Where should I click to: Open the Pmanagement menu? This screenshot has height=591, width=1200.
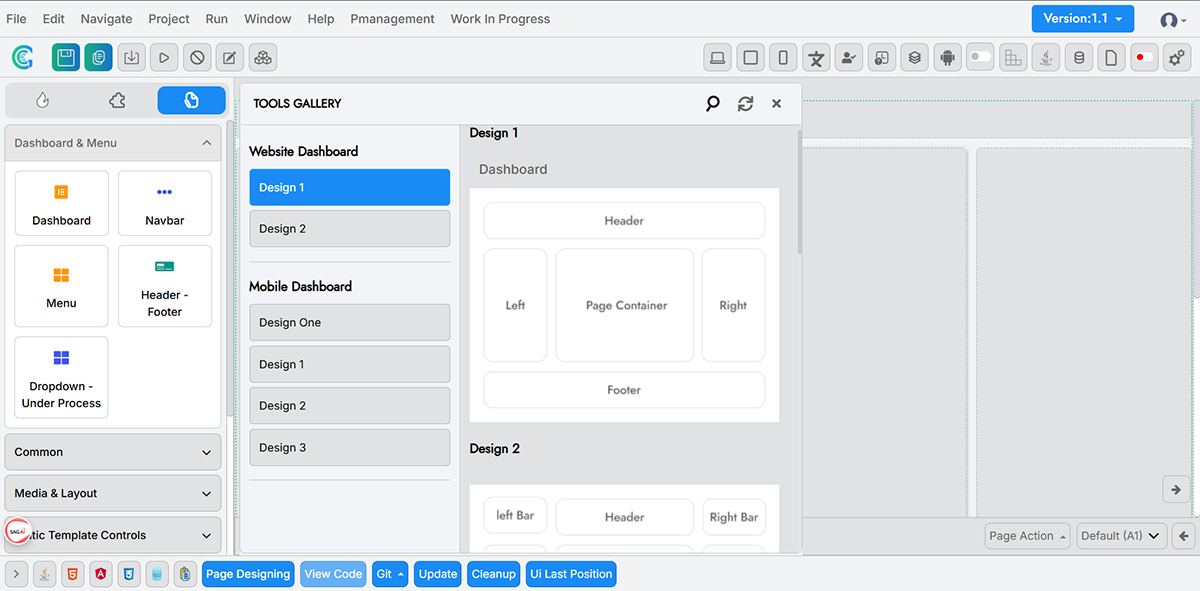pyautogui.click(x=392, y=18)
